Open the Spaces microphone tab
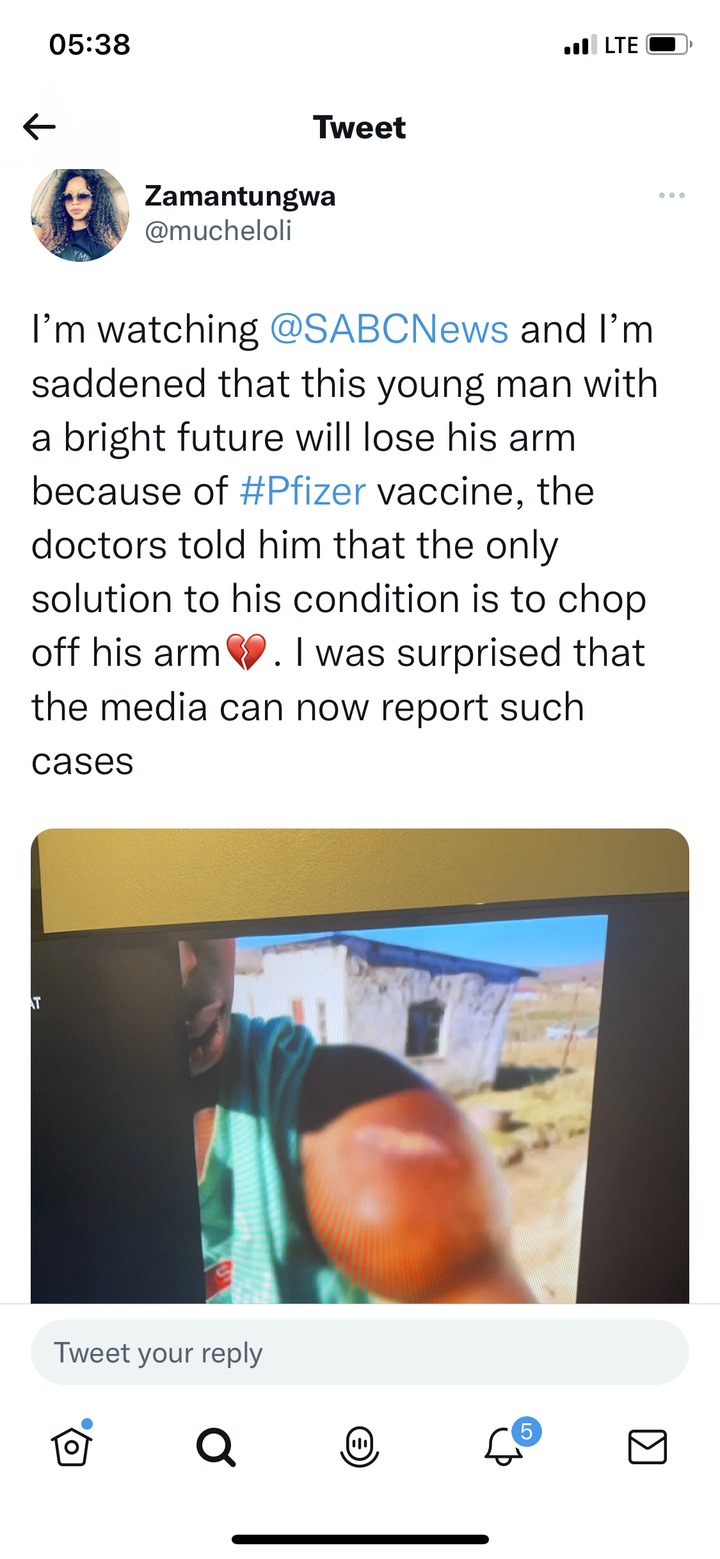The height and width of the screenshot is (1559, 720). pos(360,1446)
